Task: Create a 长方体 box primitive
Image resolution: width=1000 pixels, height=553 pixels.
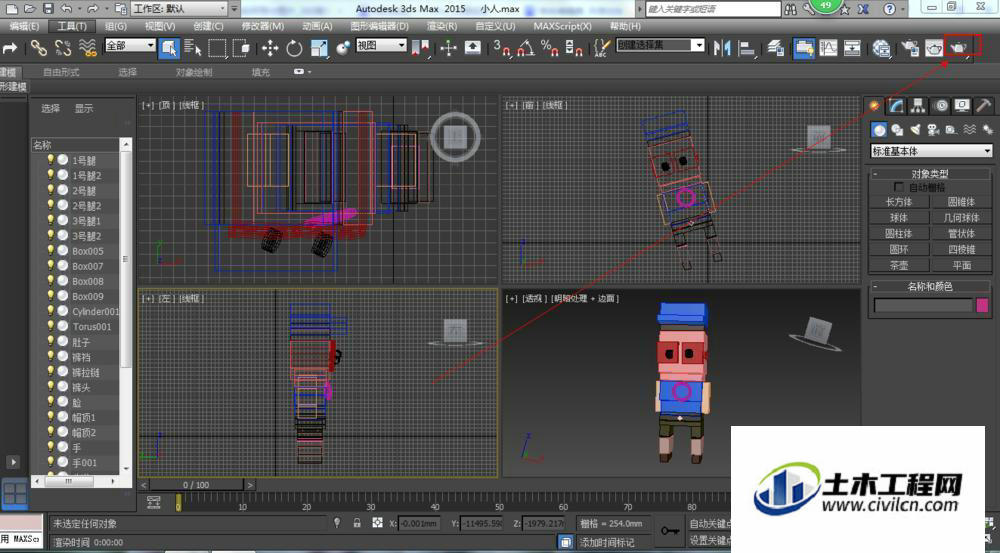Action: (899, 202)
